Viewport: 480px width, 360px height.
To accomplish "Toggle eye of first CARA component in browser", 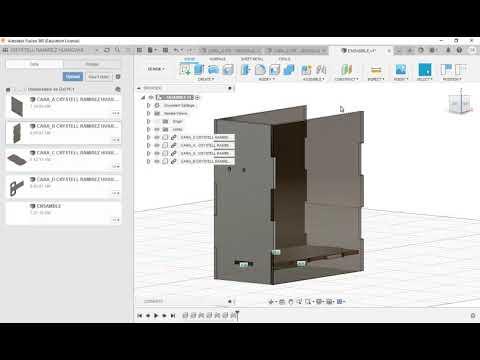I will [x=157, y=137].
